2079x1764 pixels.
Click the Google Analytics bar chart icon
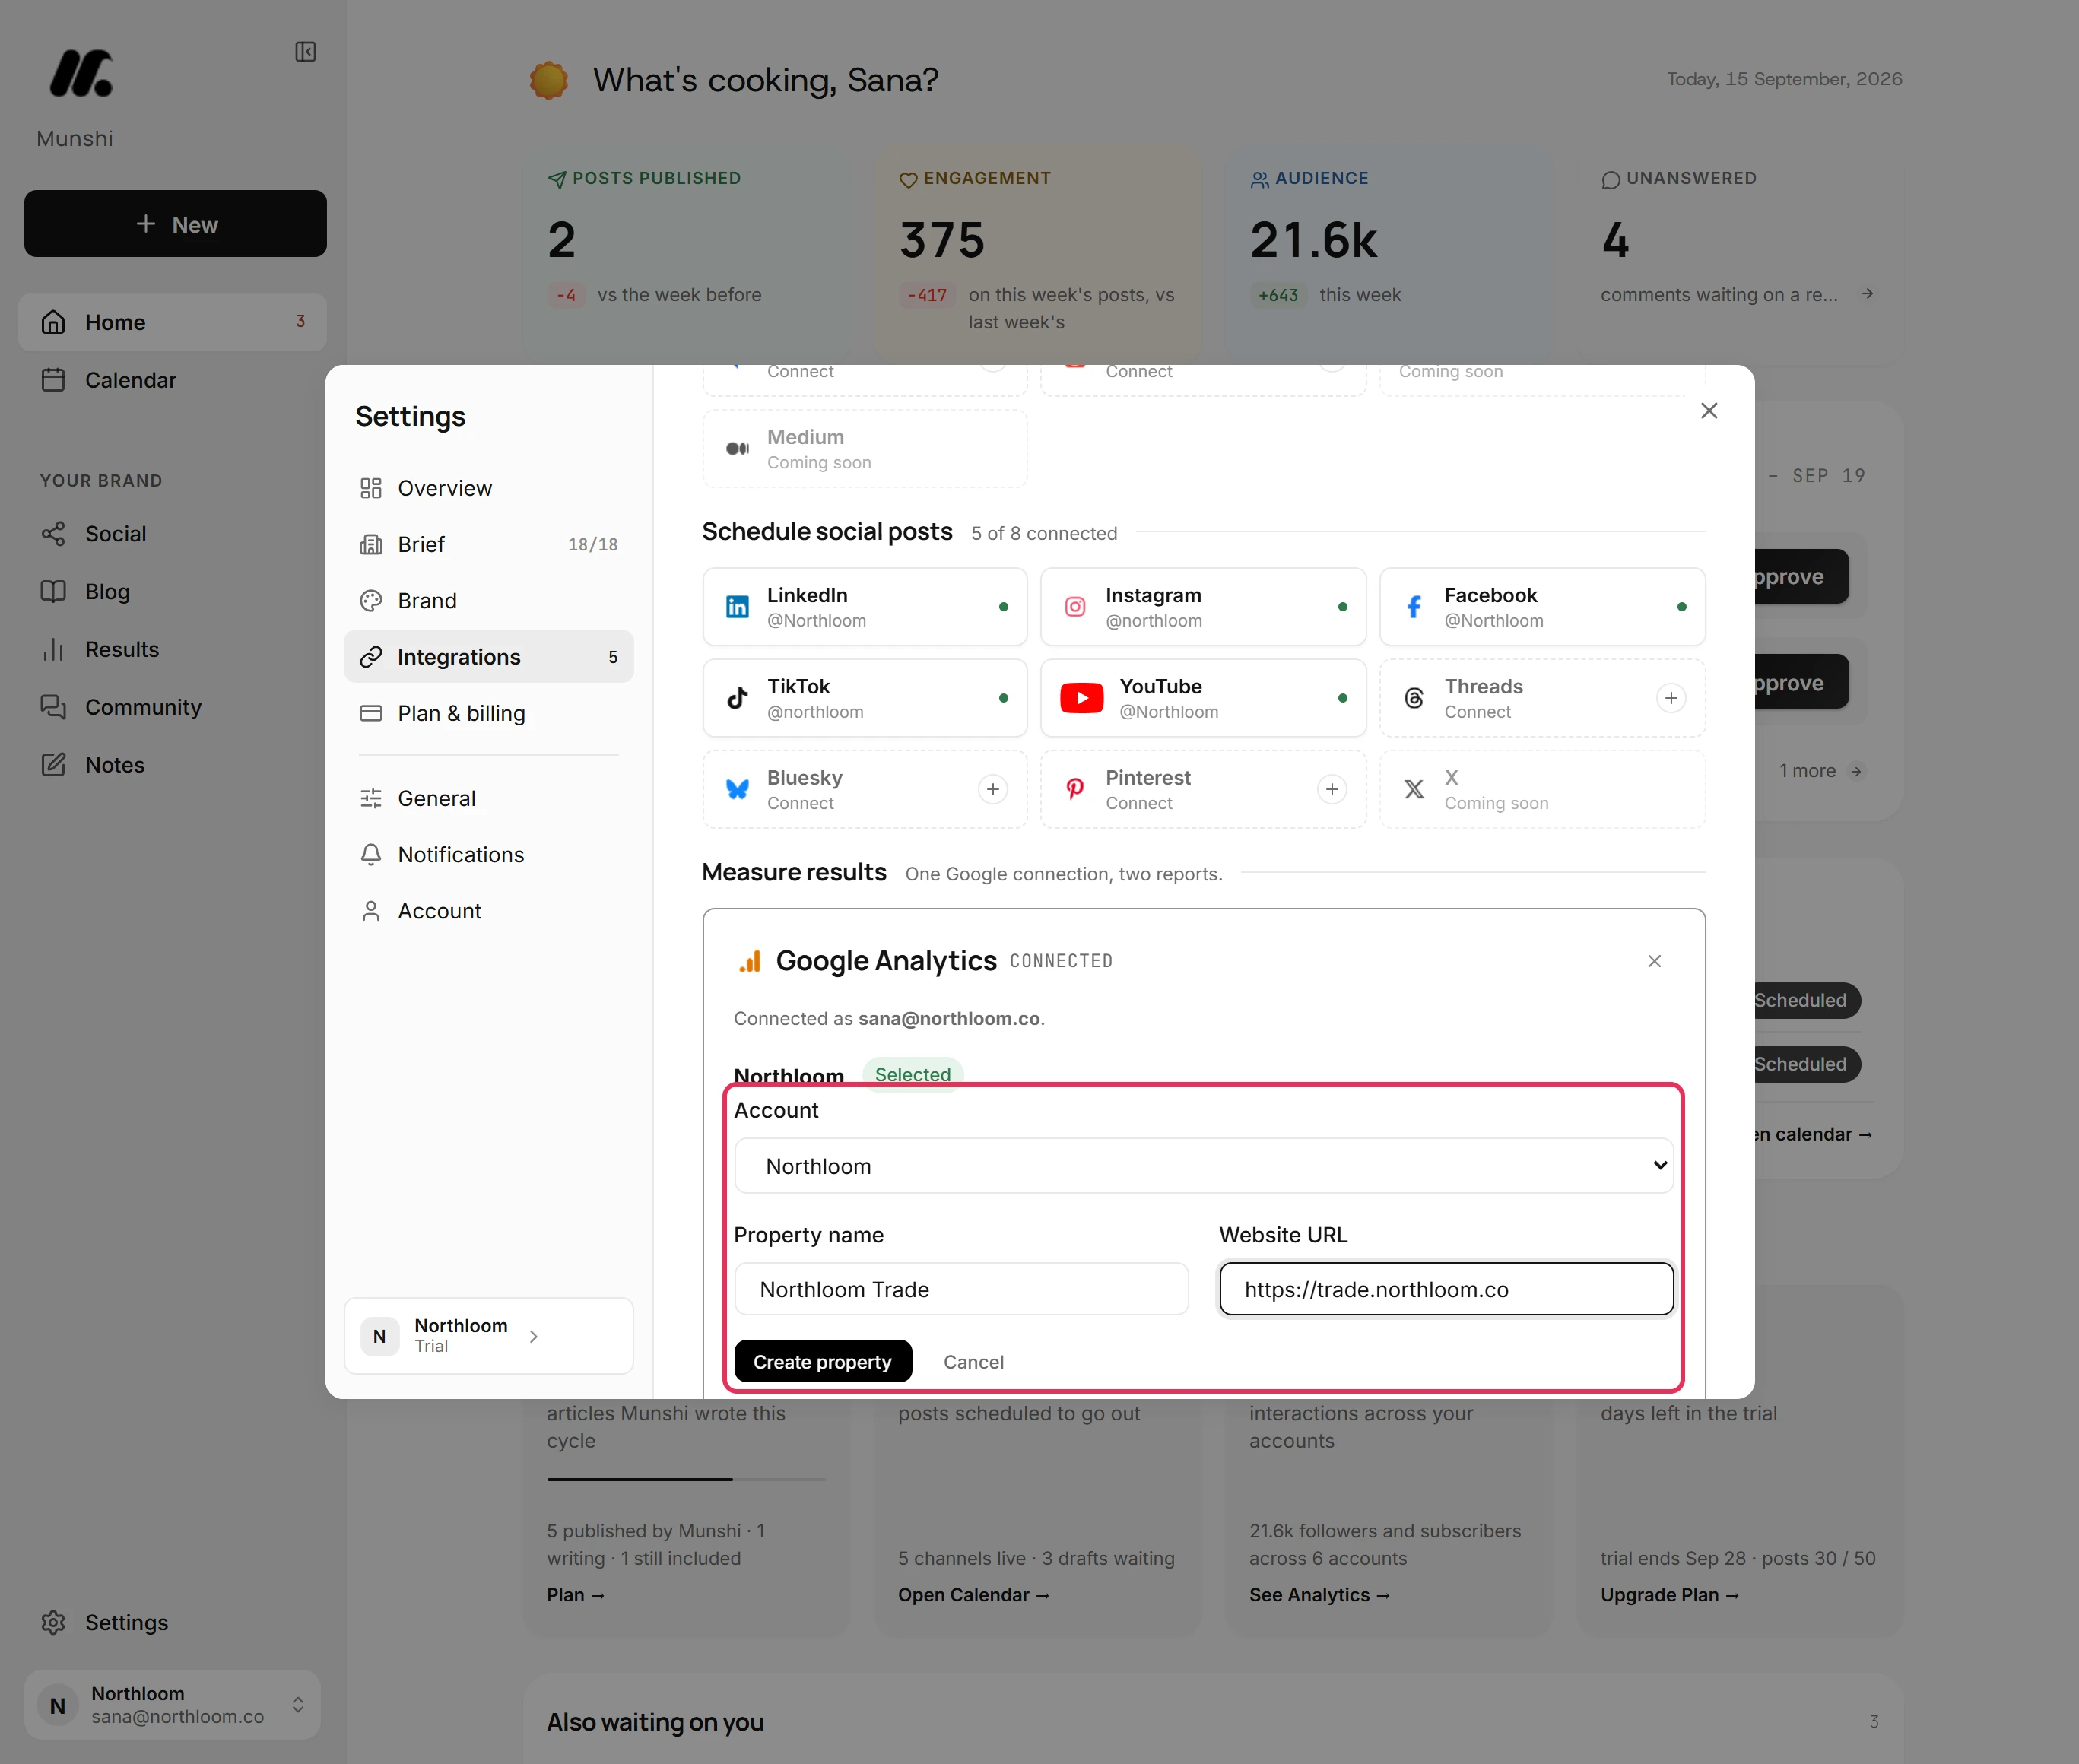(x=750, y=961)
